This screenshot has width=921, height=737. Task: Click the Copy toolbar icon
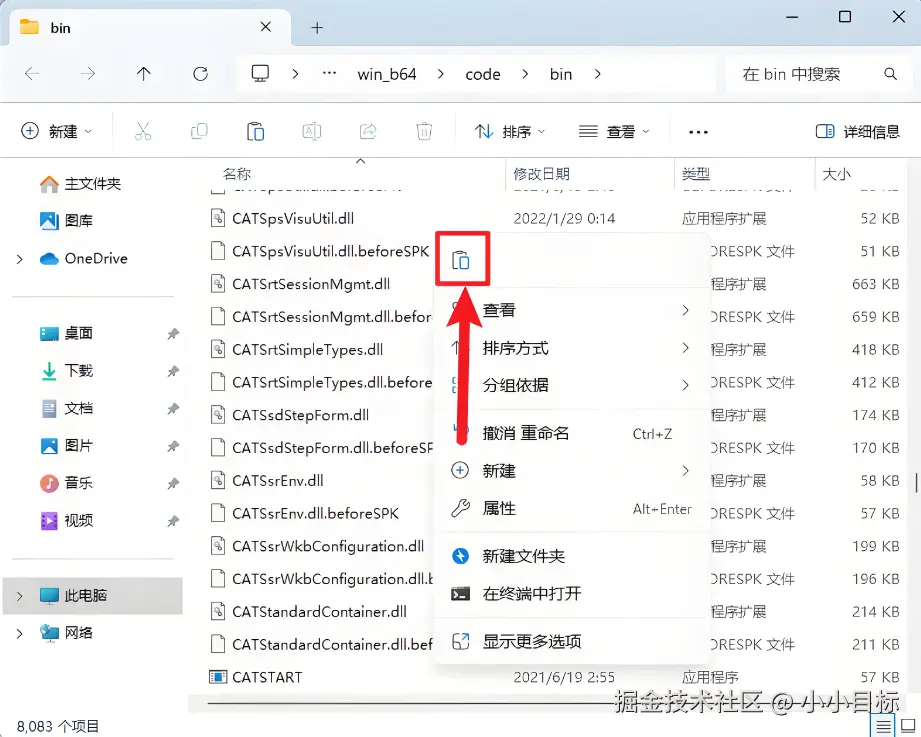[199, 131]
